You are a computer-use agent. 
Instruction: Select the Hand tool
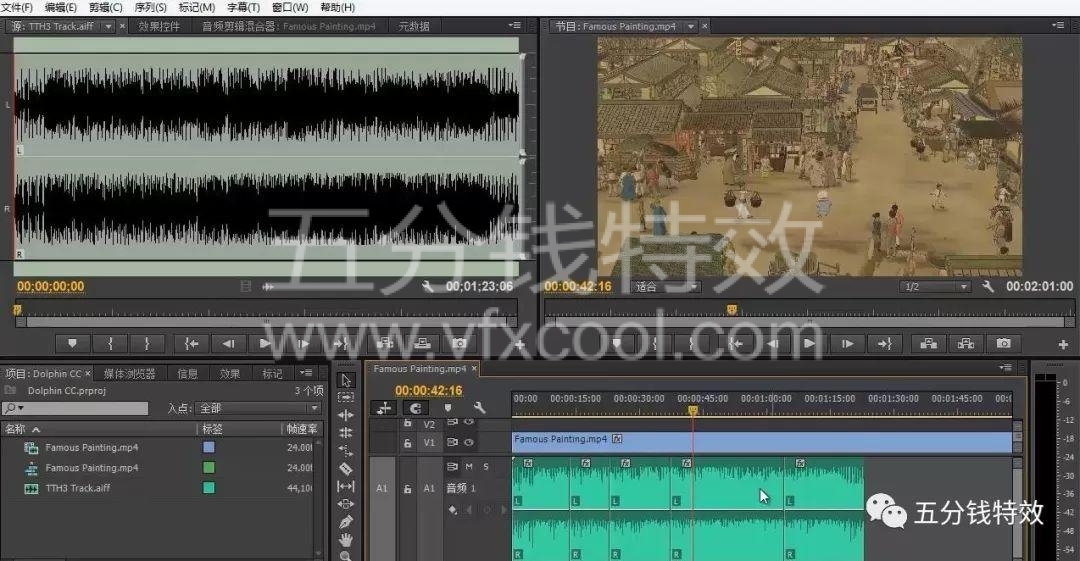(x=346, y=539)
